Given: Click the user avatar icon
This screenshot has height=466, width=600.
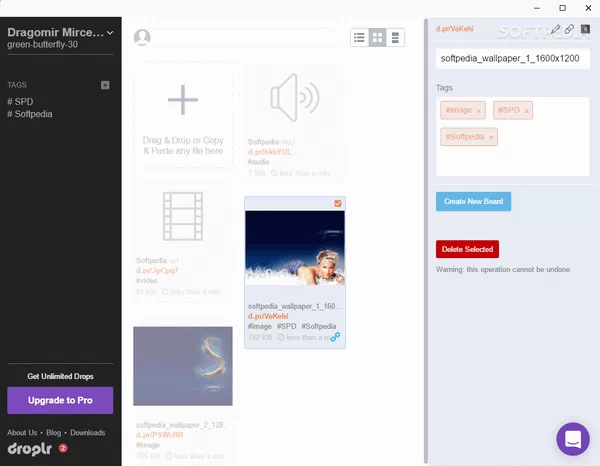Looking at the screenshot, I should tap(142, 37).
